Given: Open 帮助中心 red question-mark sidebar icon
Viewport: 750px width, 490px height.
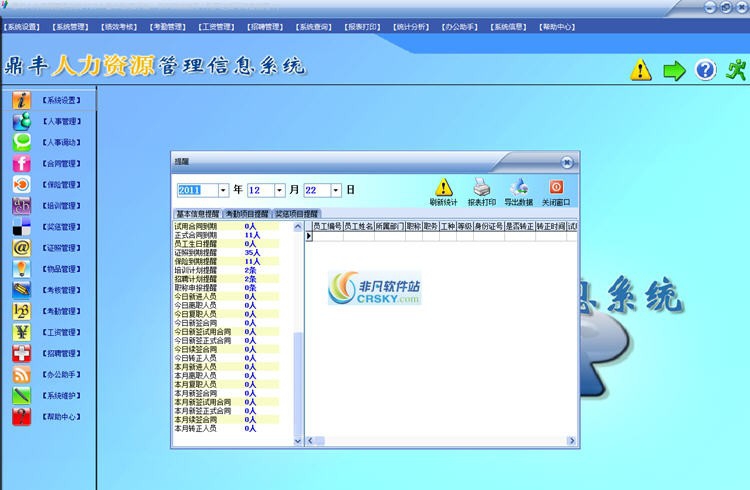Looking at the screenshot, I should 22,416.
